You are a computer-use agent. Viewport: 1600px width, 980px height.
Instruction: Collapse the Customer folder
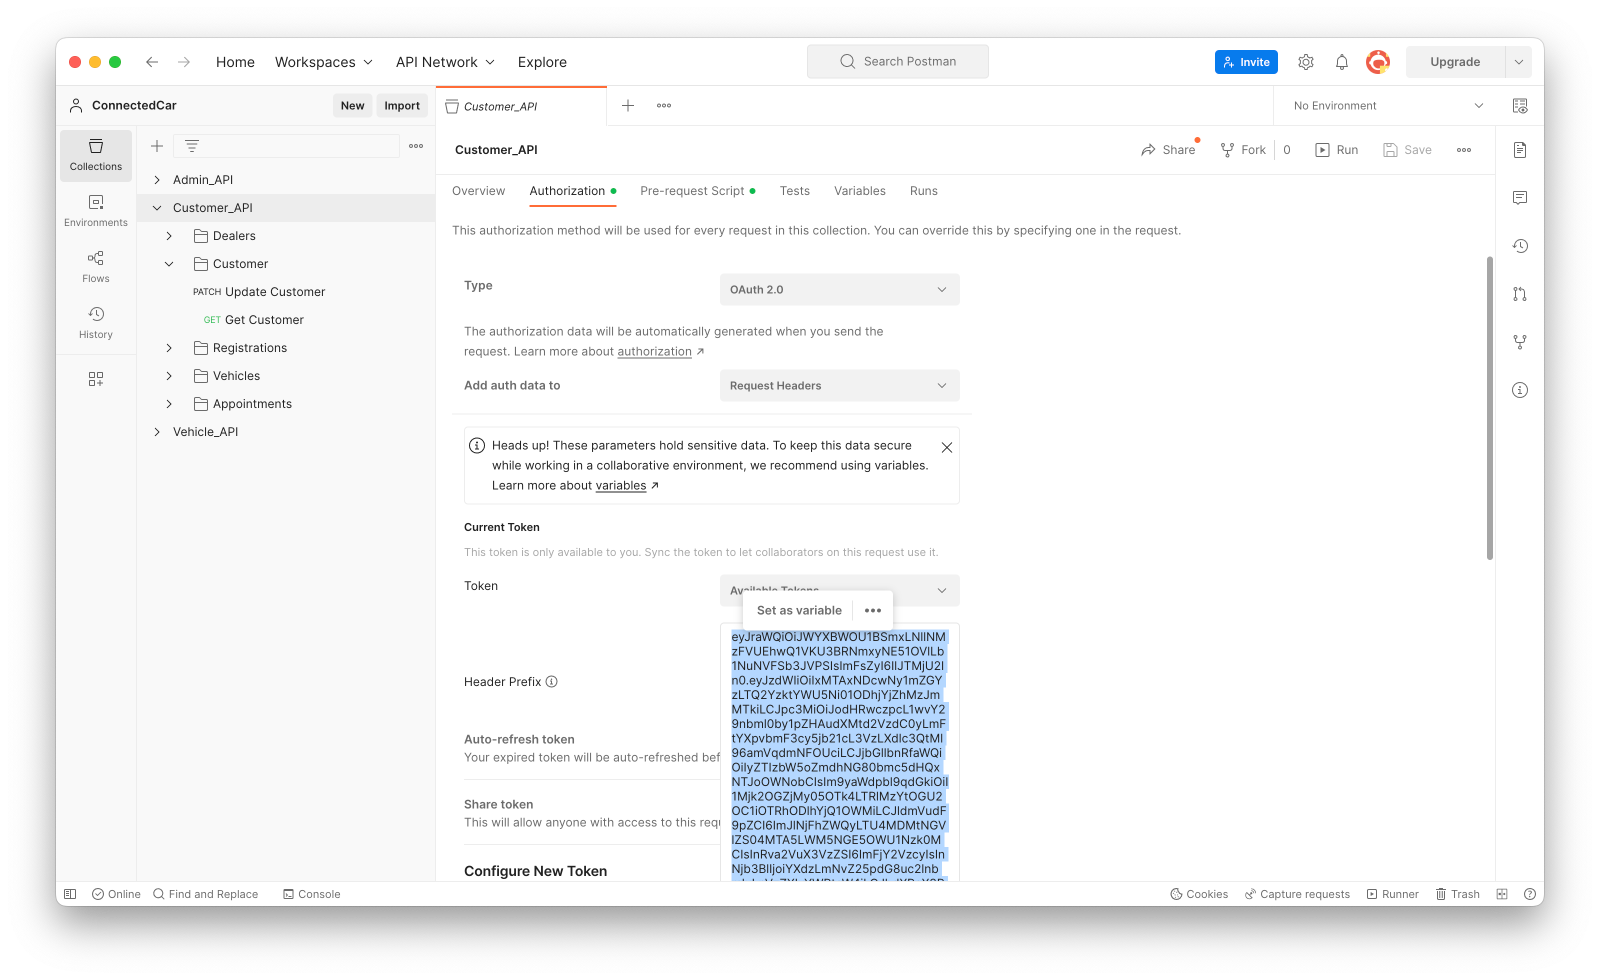point(169,264)
